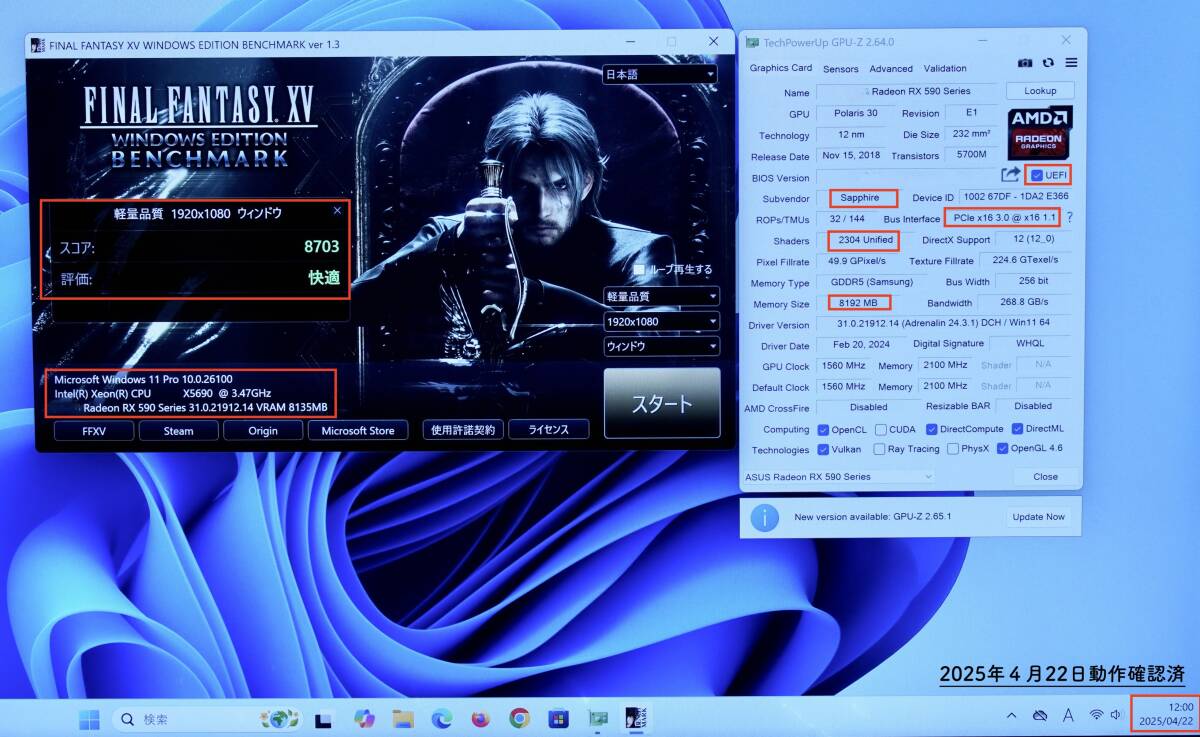1200x737 pixels.
Task: Launch Microsoft Edge from the taskbar
Action: [442, 718]
